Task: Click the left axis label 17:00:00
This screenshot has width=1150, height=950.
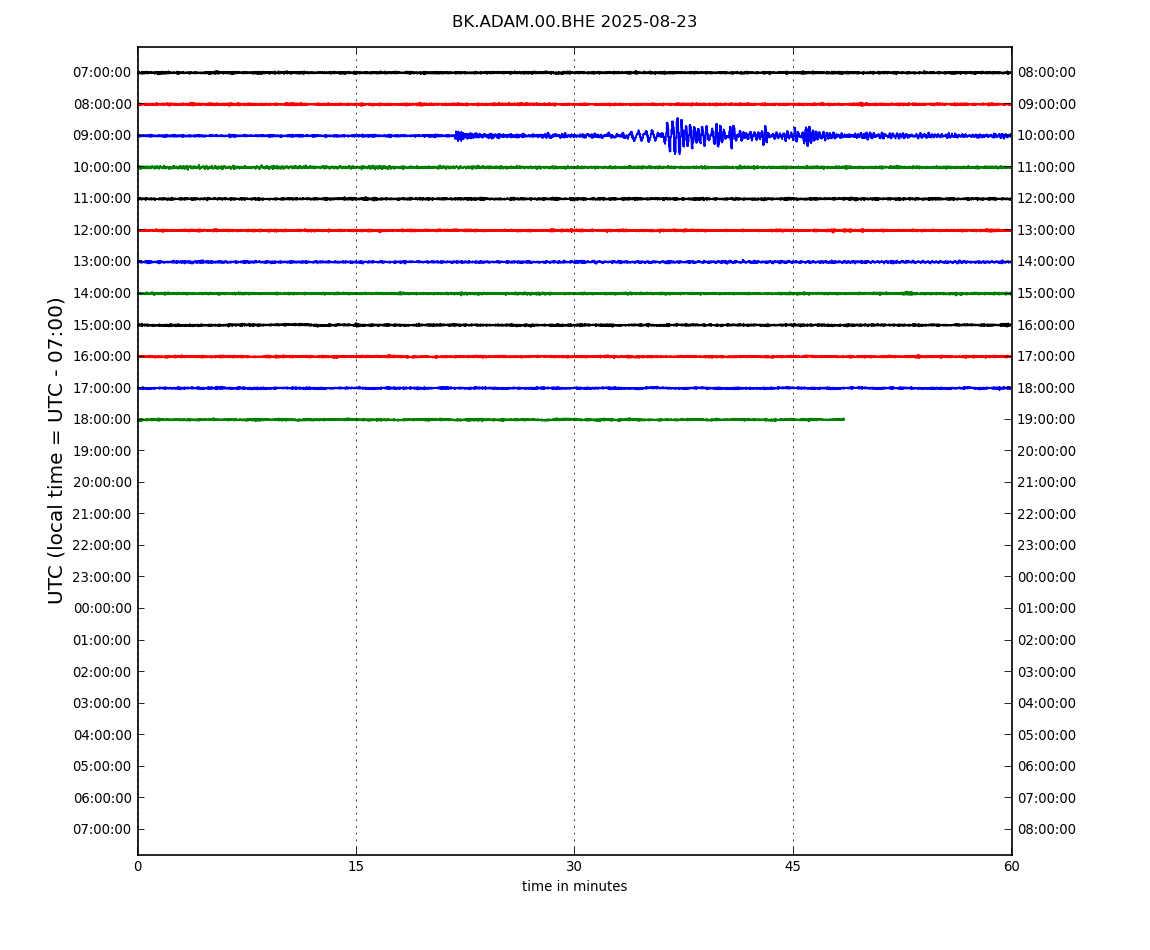Action: tap(102, 388)
